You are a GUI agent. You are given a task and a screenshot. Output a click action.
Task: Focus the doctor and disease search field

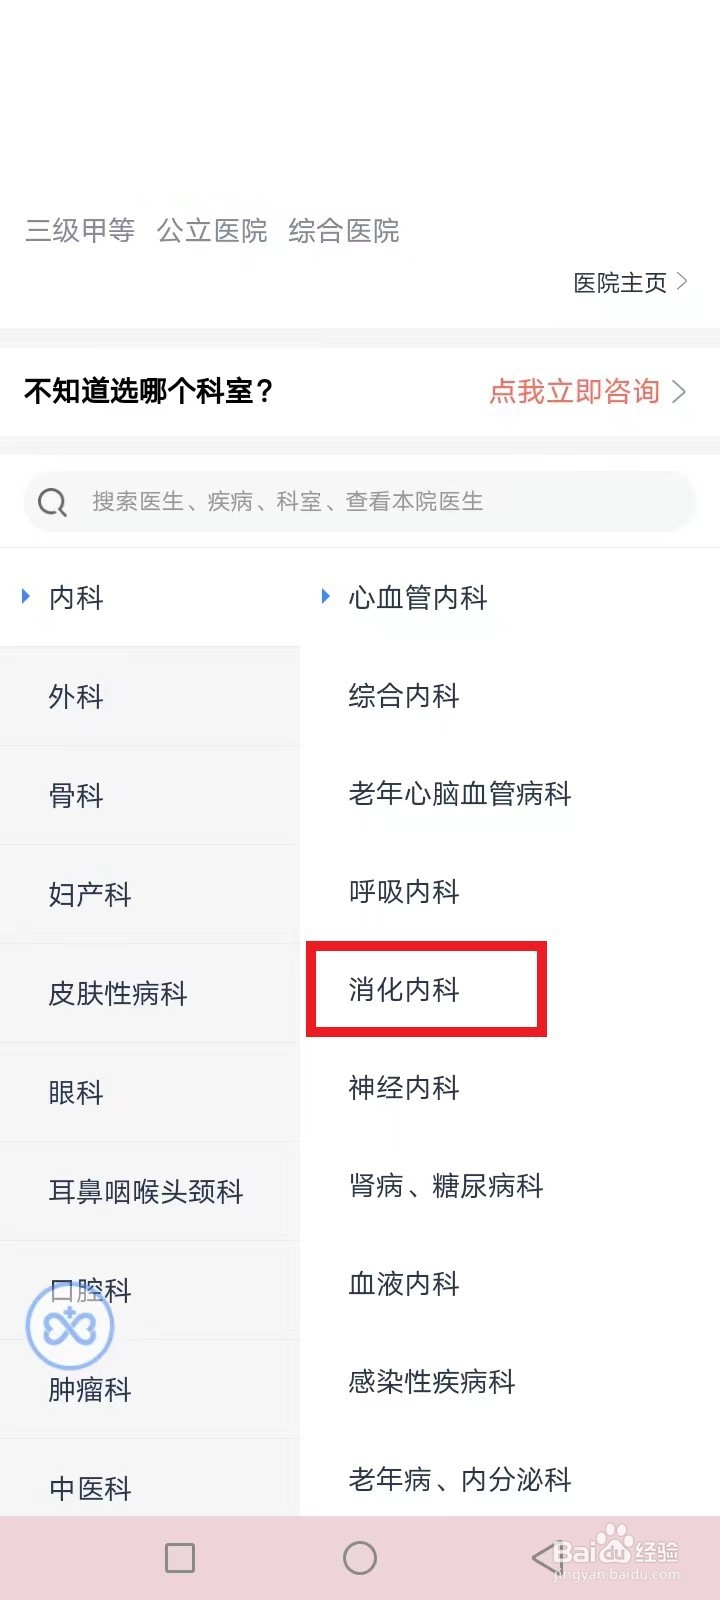360,501
